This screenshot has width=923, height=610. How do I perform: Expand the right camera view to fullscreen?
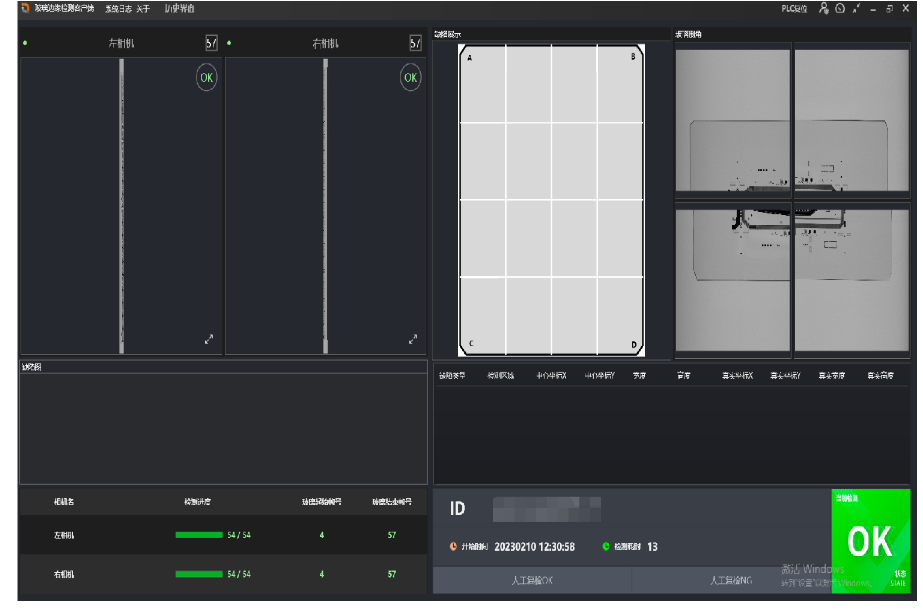pyautogui.click(x=413, y=340)
